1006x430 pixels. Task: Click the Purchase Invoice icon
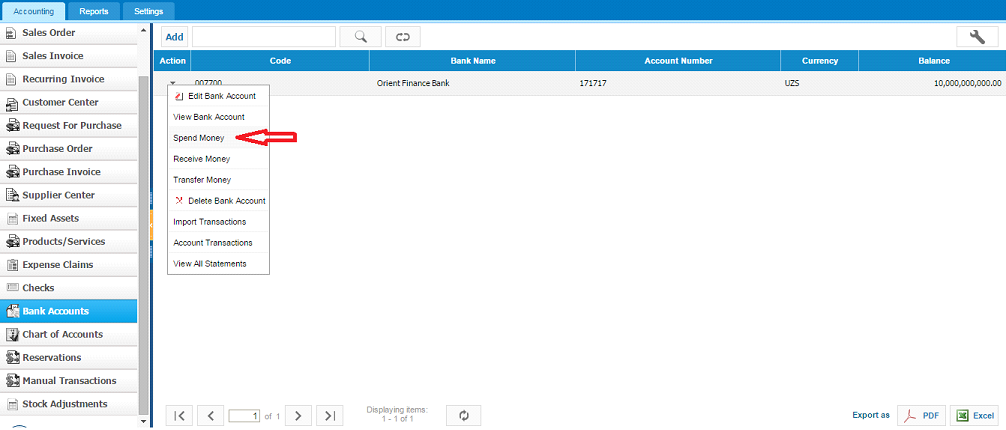[x=12, y=172]
